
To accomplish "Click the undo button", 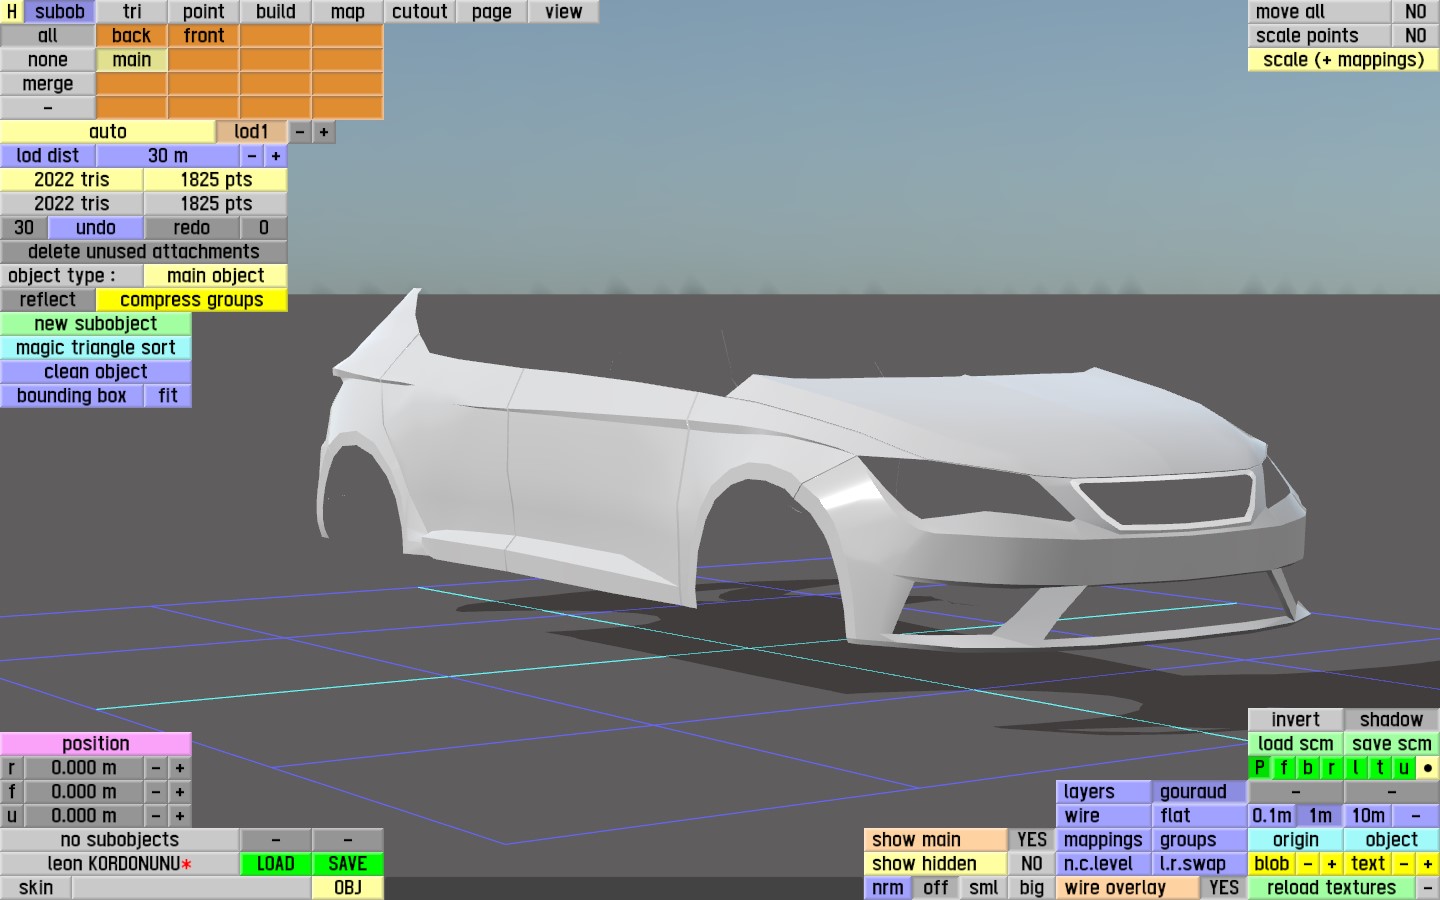I will click(96, 228).
